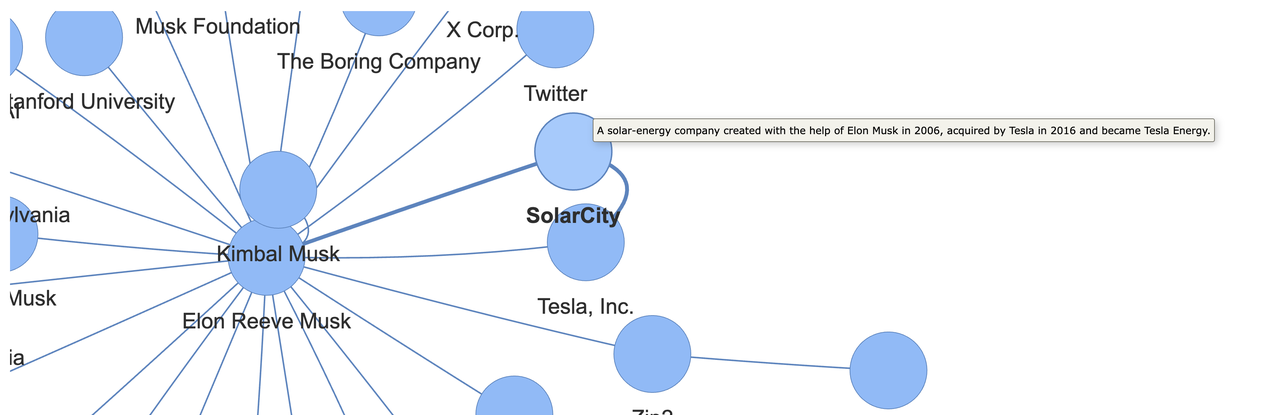Select the Tesla, Inc. node circle

[586, 241]
